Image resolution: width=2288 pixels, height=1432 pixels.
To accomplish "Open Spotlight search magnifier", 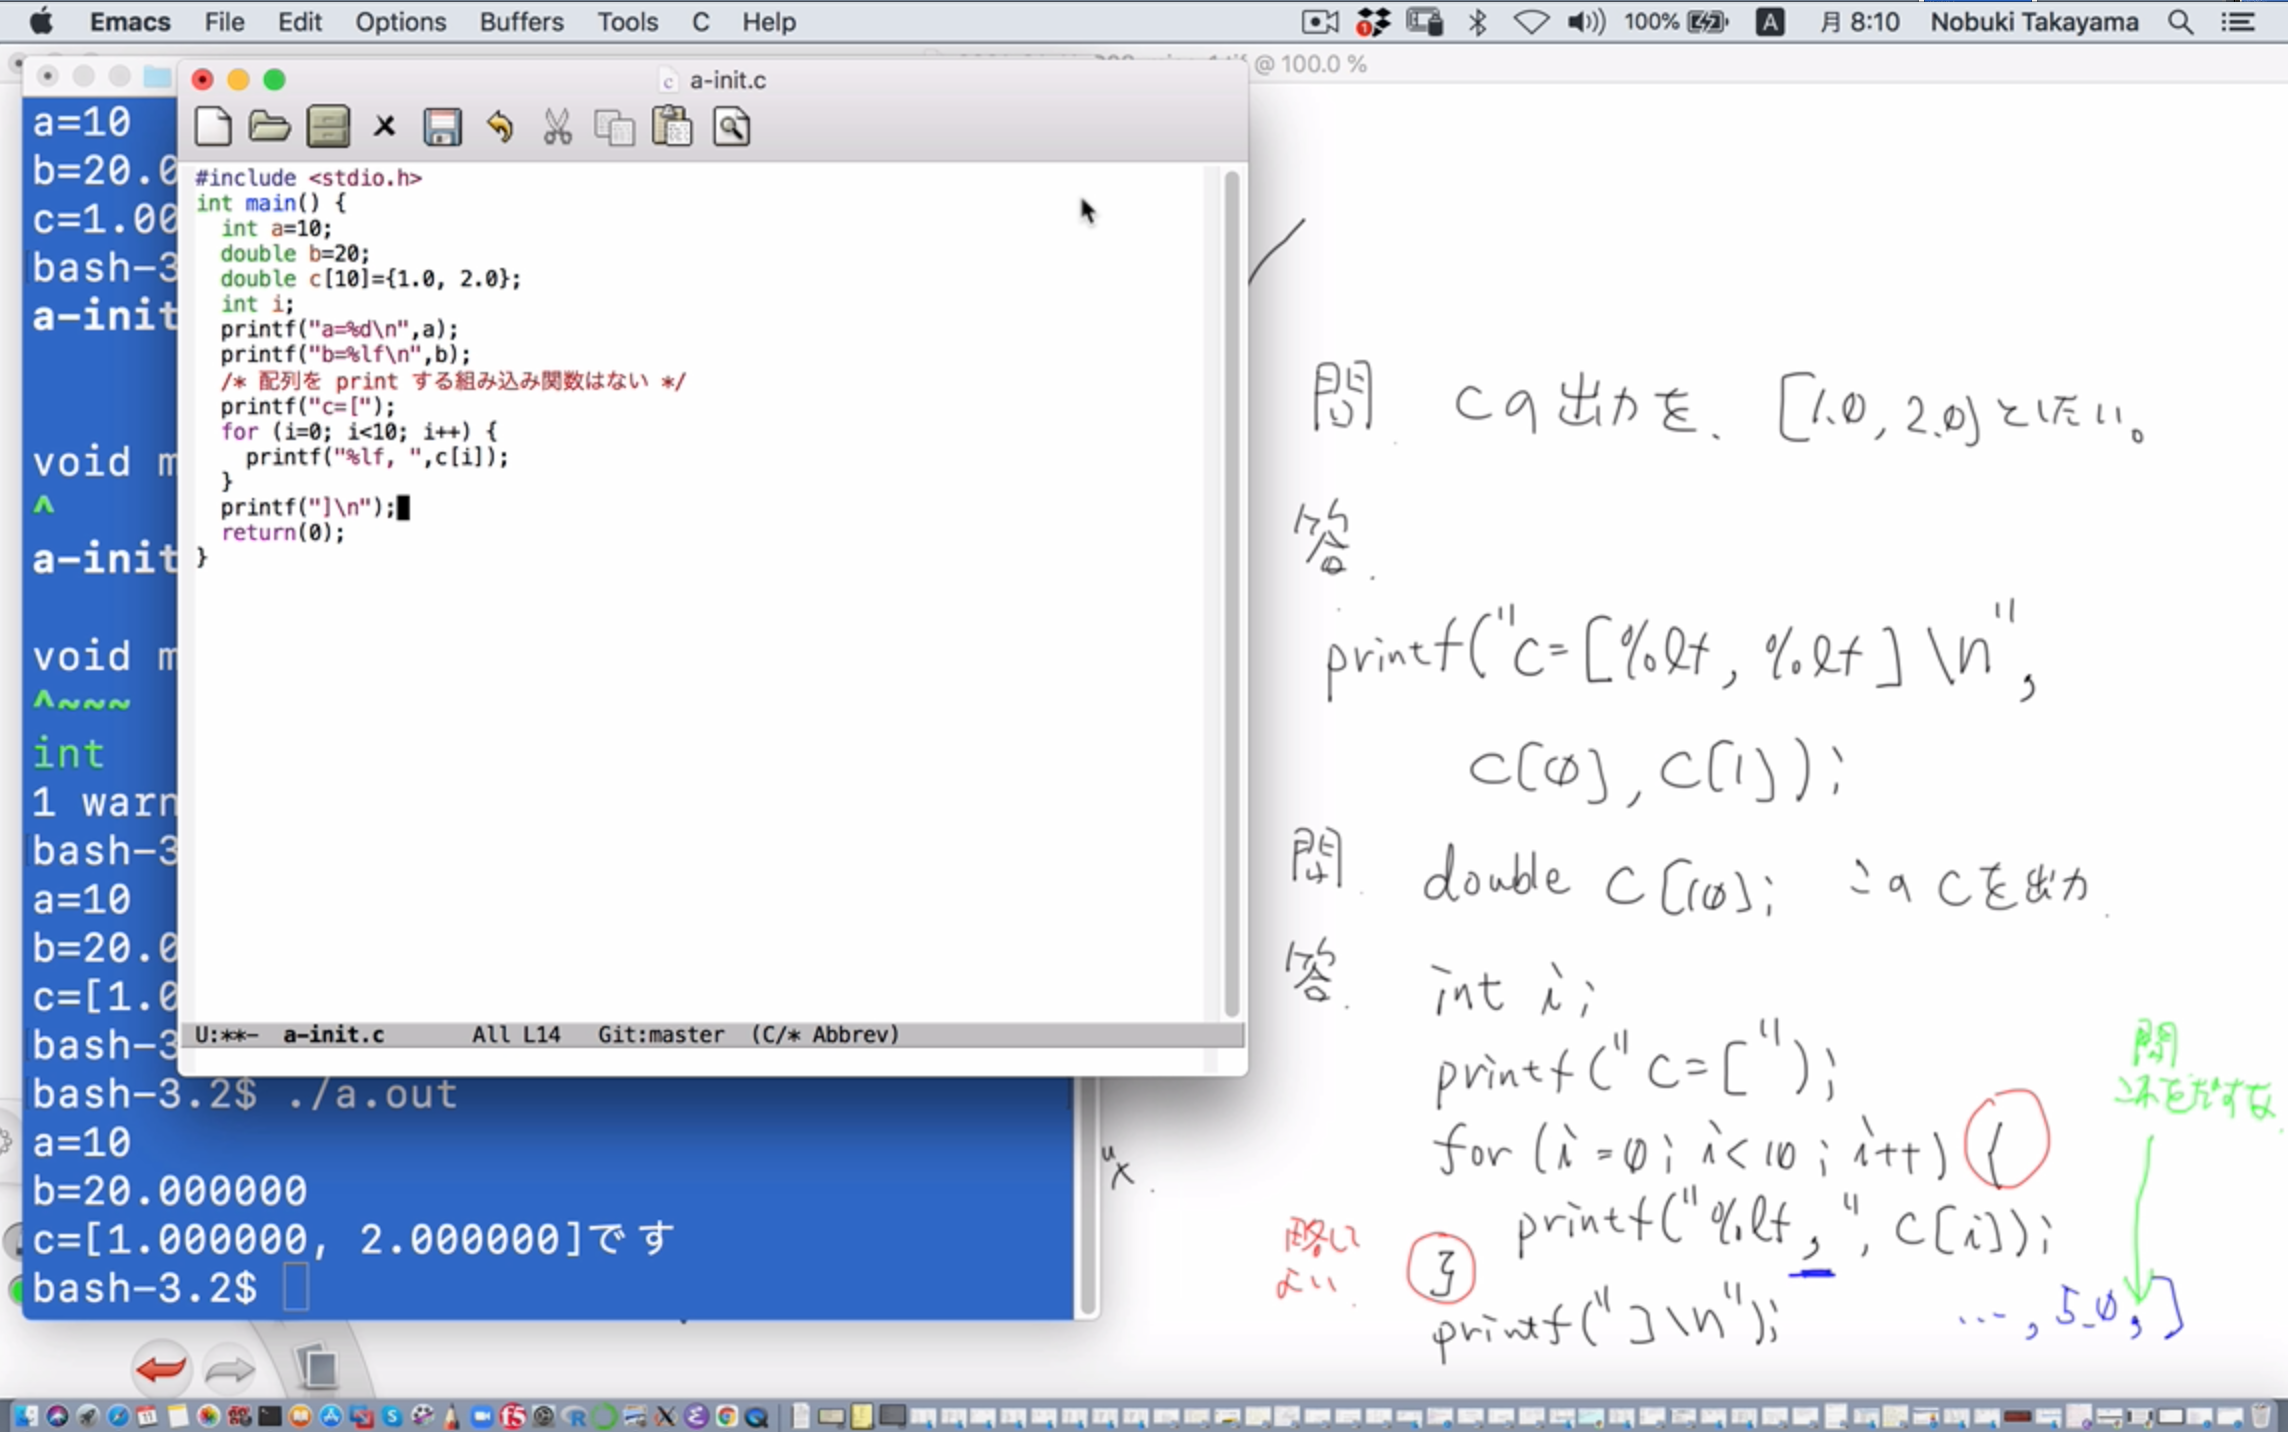I will [x=2181, y=21].
